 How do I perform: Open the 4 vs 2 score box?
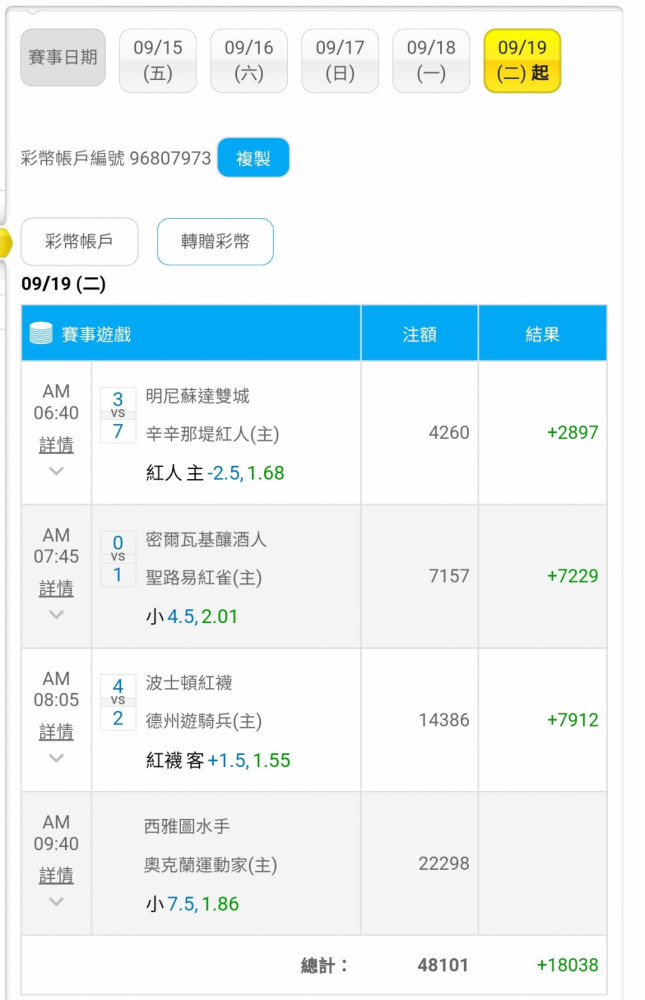[x=118, y=702]
